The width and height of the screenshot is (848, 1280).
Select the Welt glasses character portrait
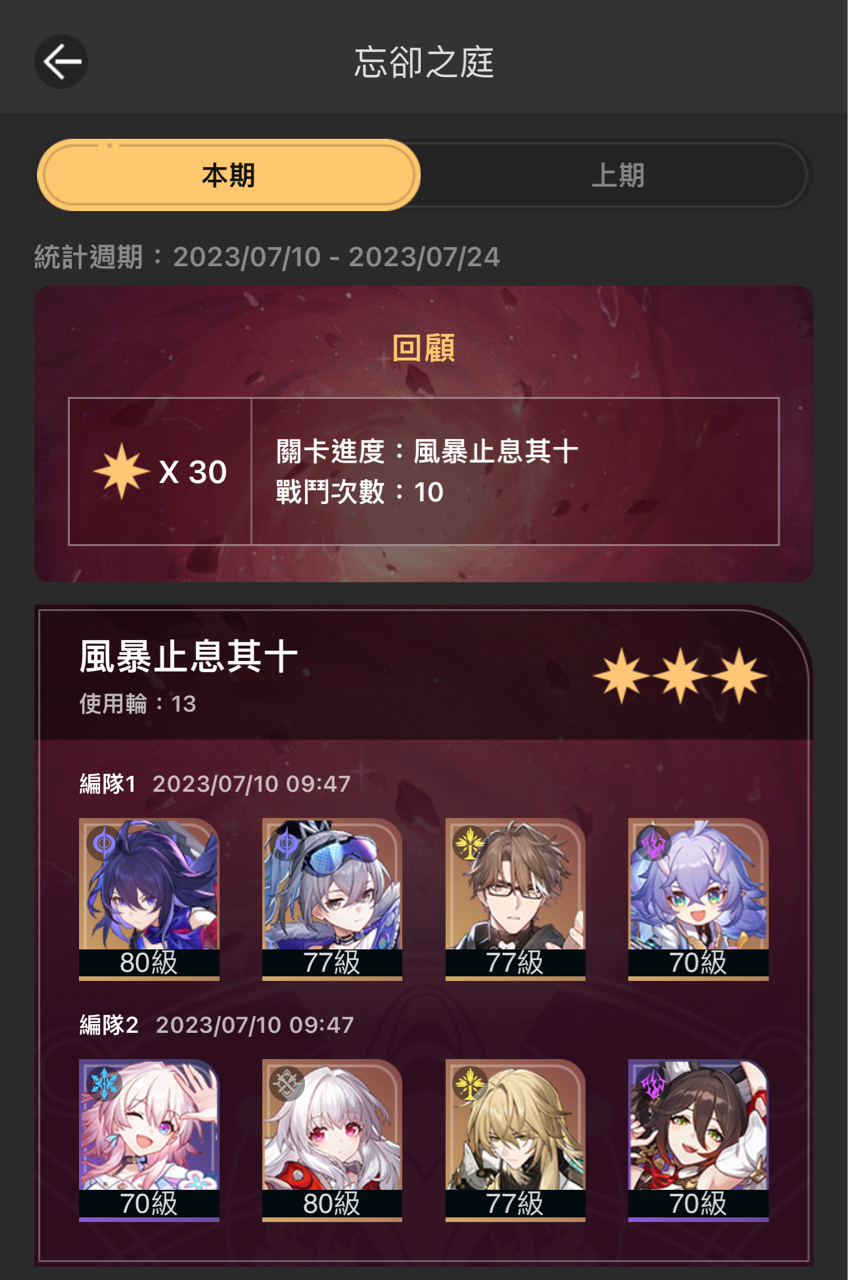515,899
